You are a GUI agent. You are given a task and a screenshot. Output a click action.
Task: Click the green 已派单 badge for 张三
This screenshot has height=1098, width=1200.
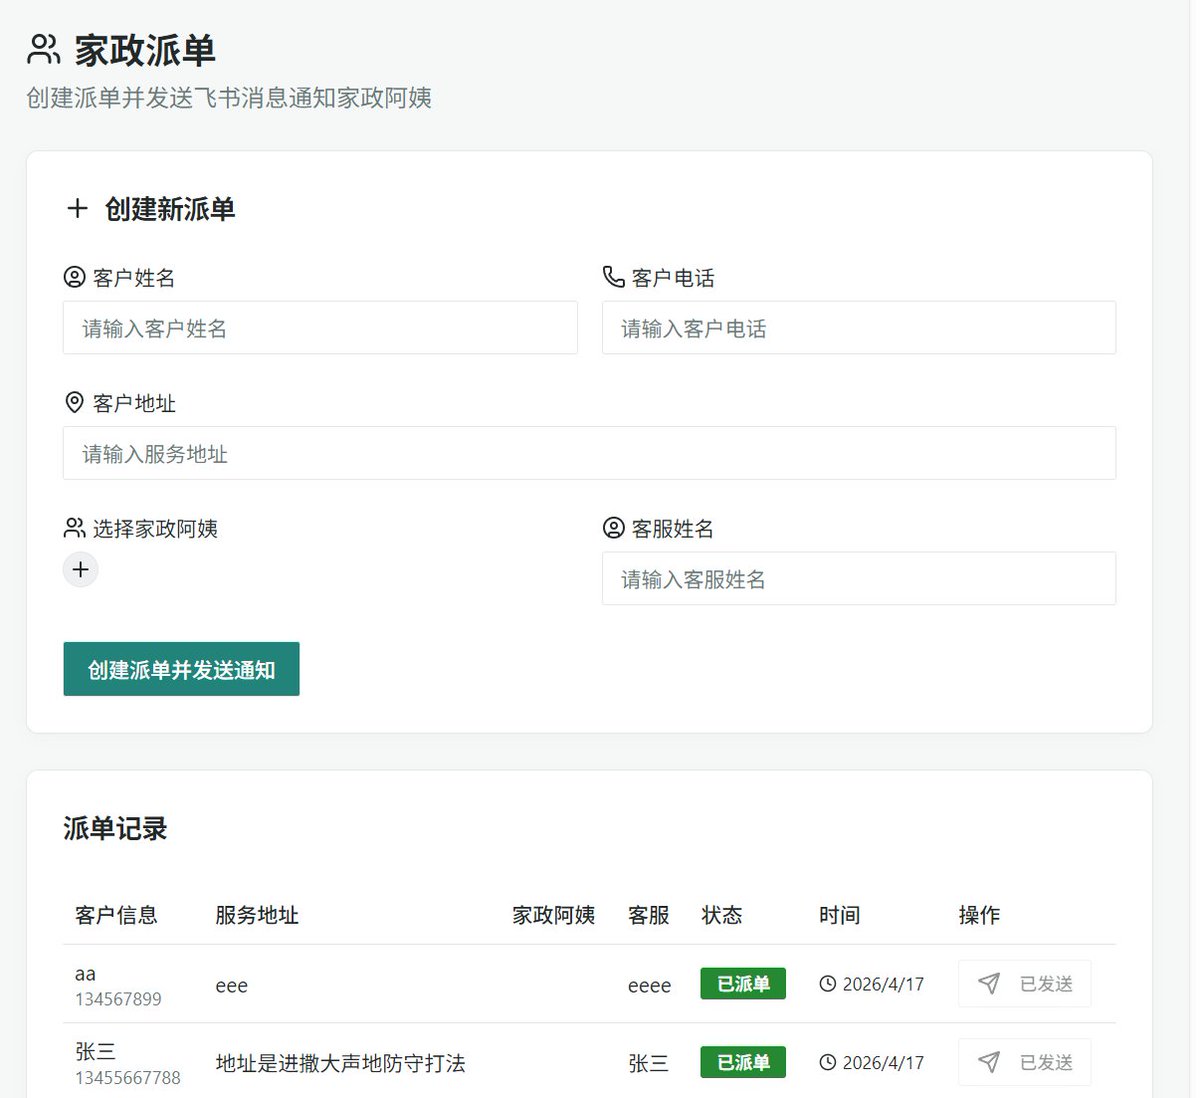(x=743, y=1062)
